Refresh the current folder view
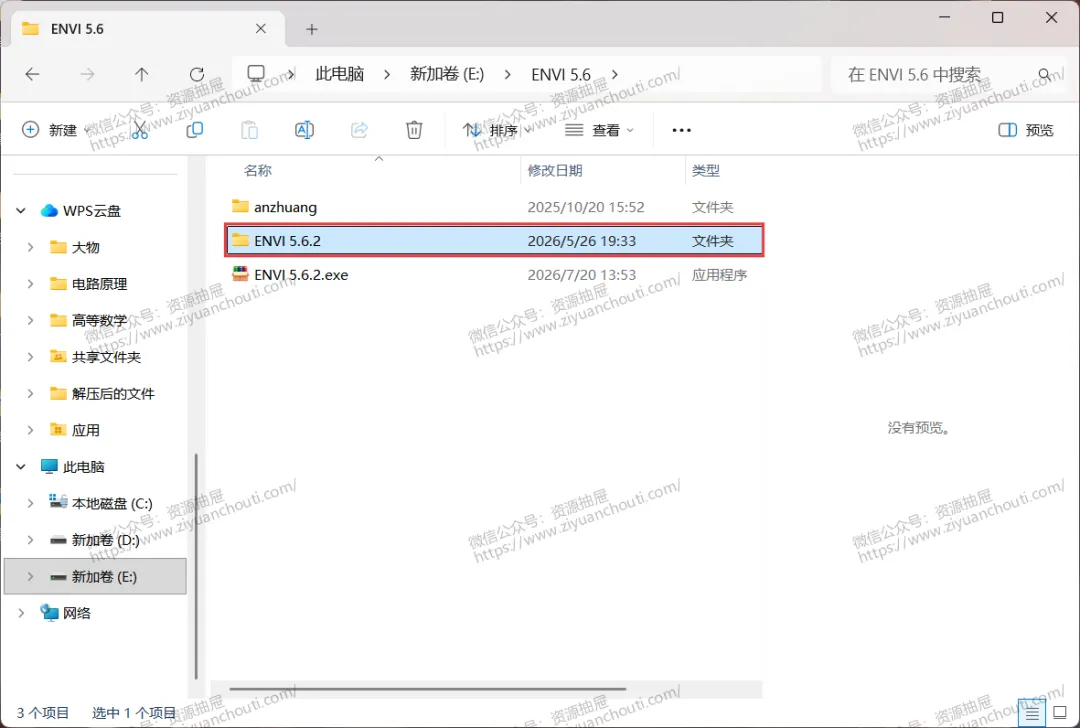The width and height of the screenshot is (1080, 728). (x=196, y=74)
